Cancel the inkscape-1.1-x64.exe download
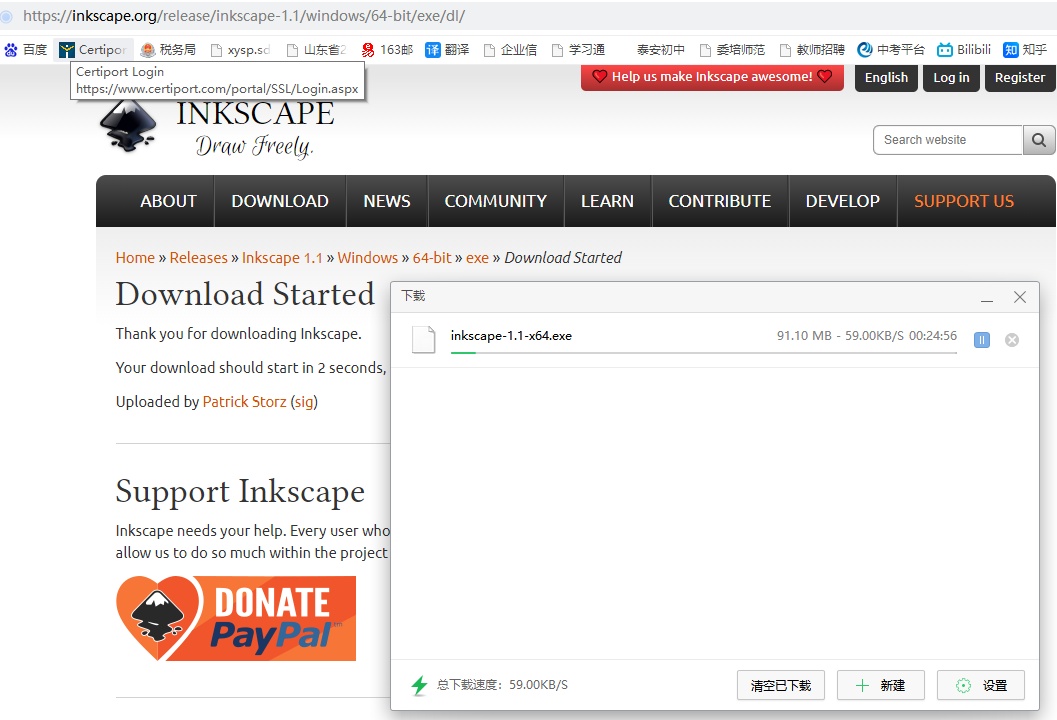Image resolution: width=1057 pixels, height=720 pixels. (x=1012, y=340)
